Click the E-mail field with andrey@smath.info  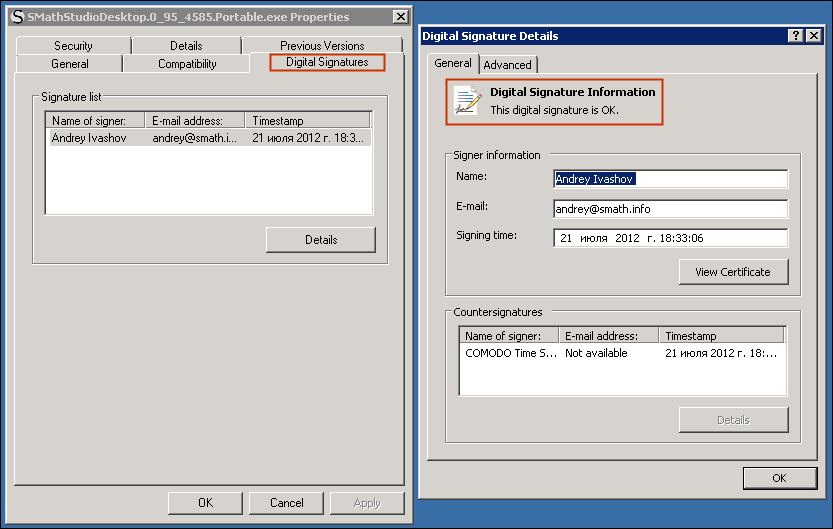pyautogui.click(x=670, y=209)
